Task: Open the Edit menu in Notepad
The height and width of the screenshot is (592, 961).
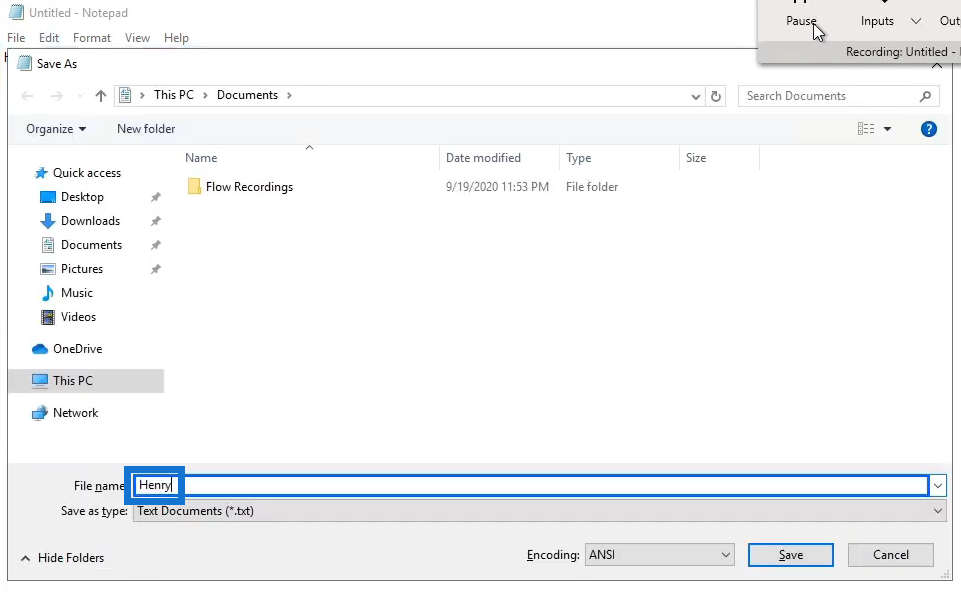Action: click(x=49, y=38)
